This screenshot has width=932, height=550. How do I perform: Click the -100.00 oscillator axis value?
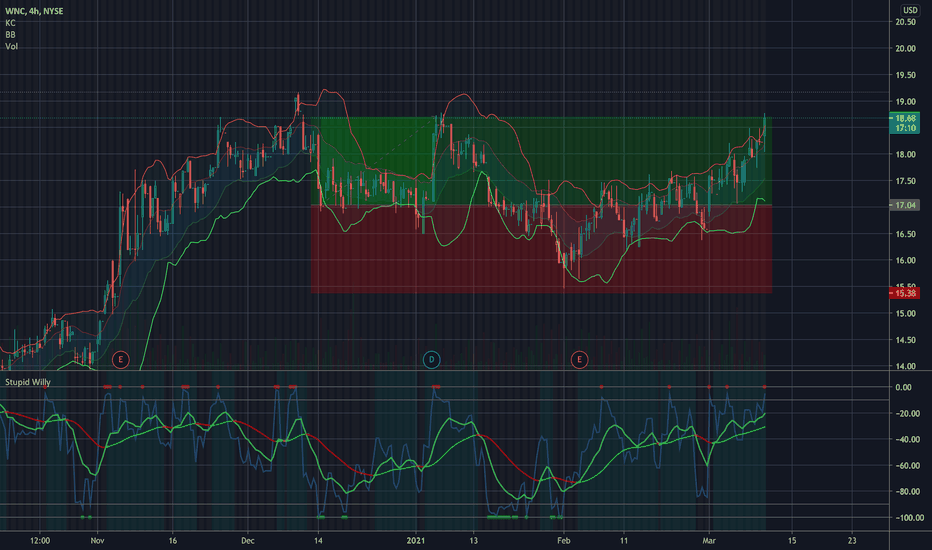point(909,517)
